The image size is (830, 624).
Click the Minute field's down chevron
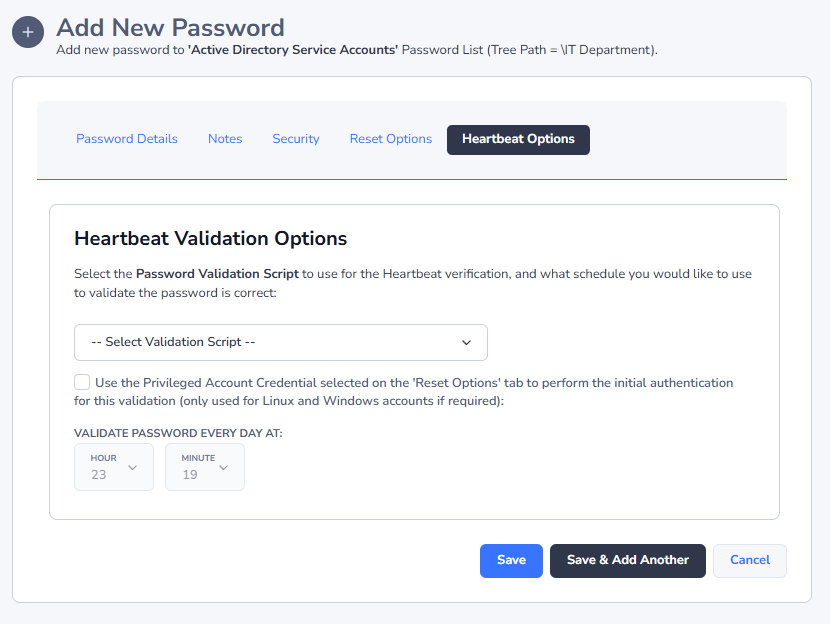point(224,467)
